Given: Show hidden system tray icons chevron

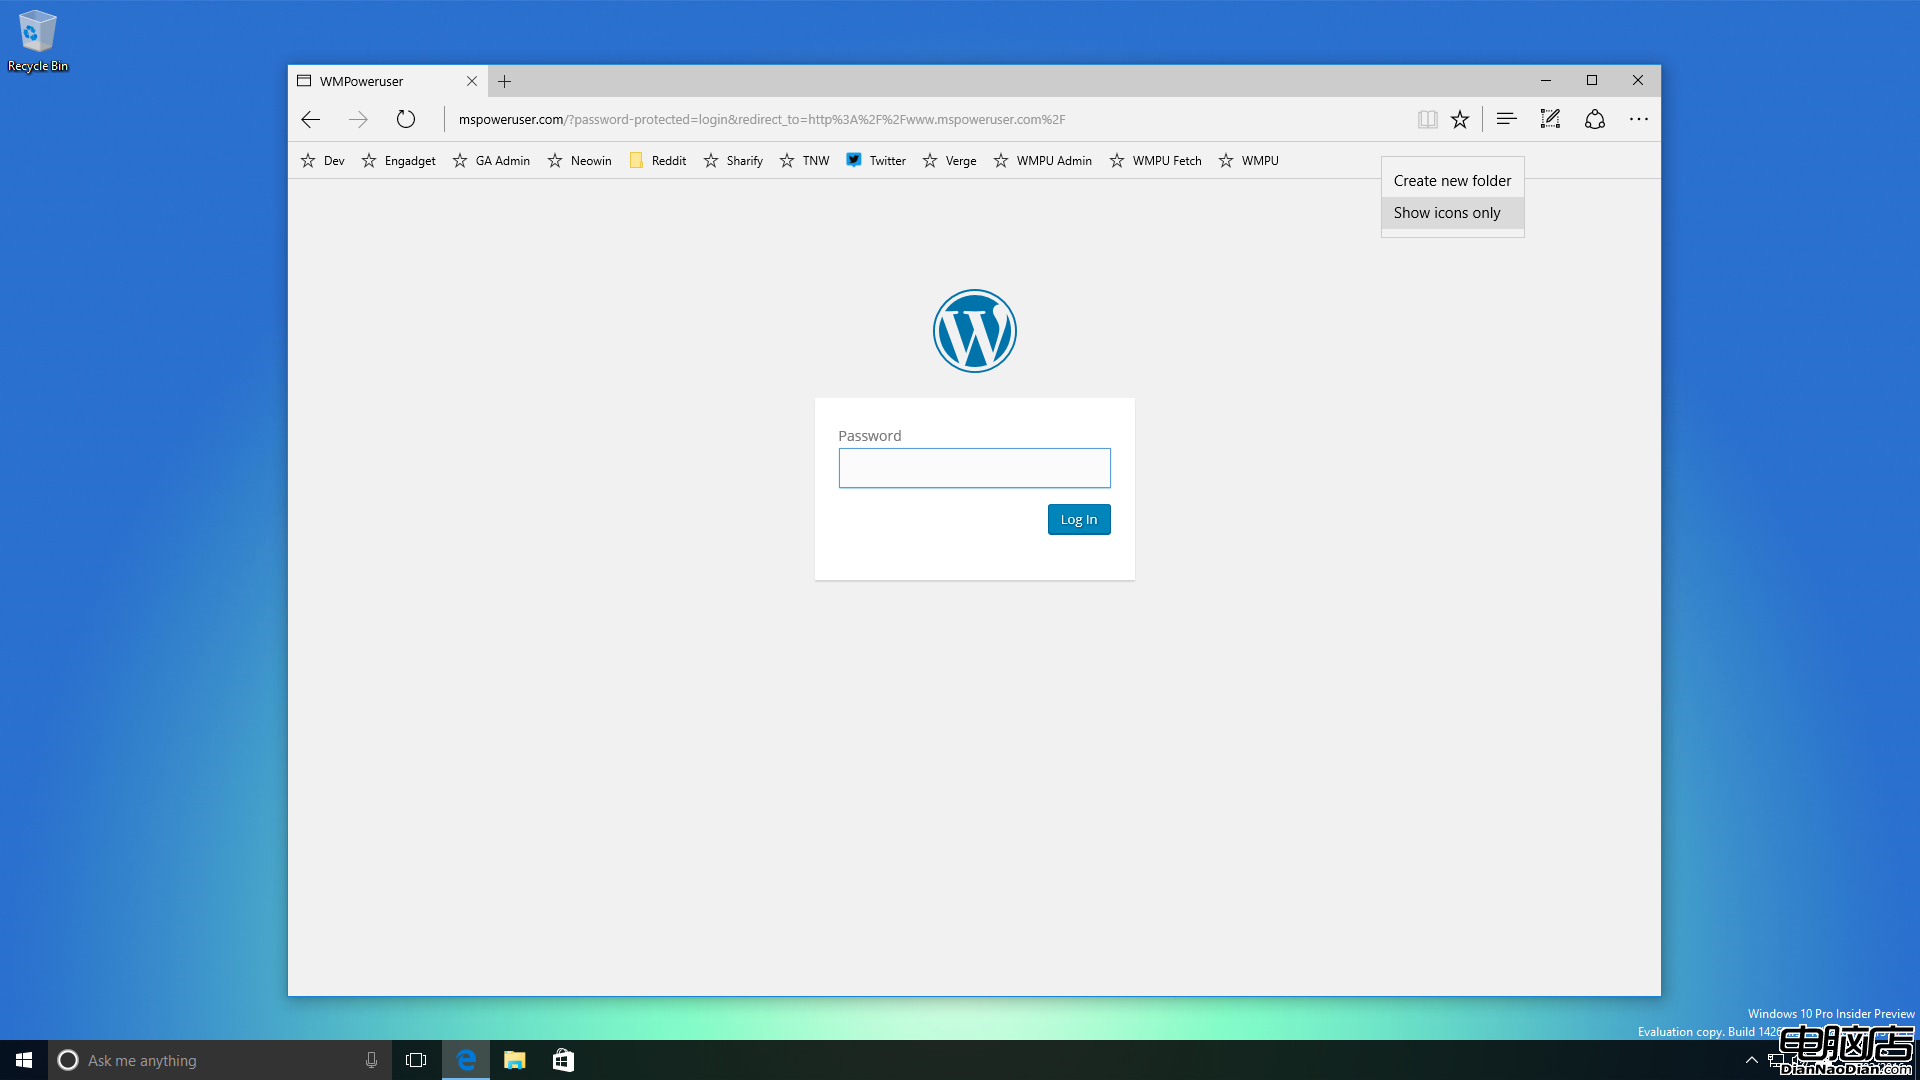Looking at the screenshot, I should tap(1751, 1060).
